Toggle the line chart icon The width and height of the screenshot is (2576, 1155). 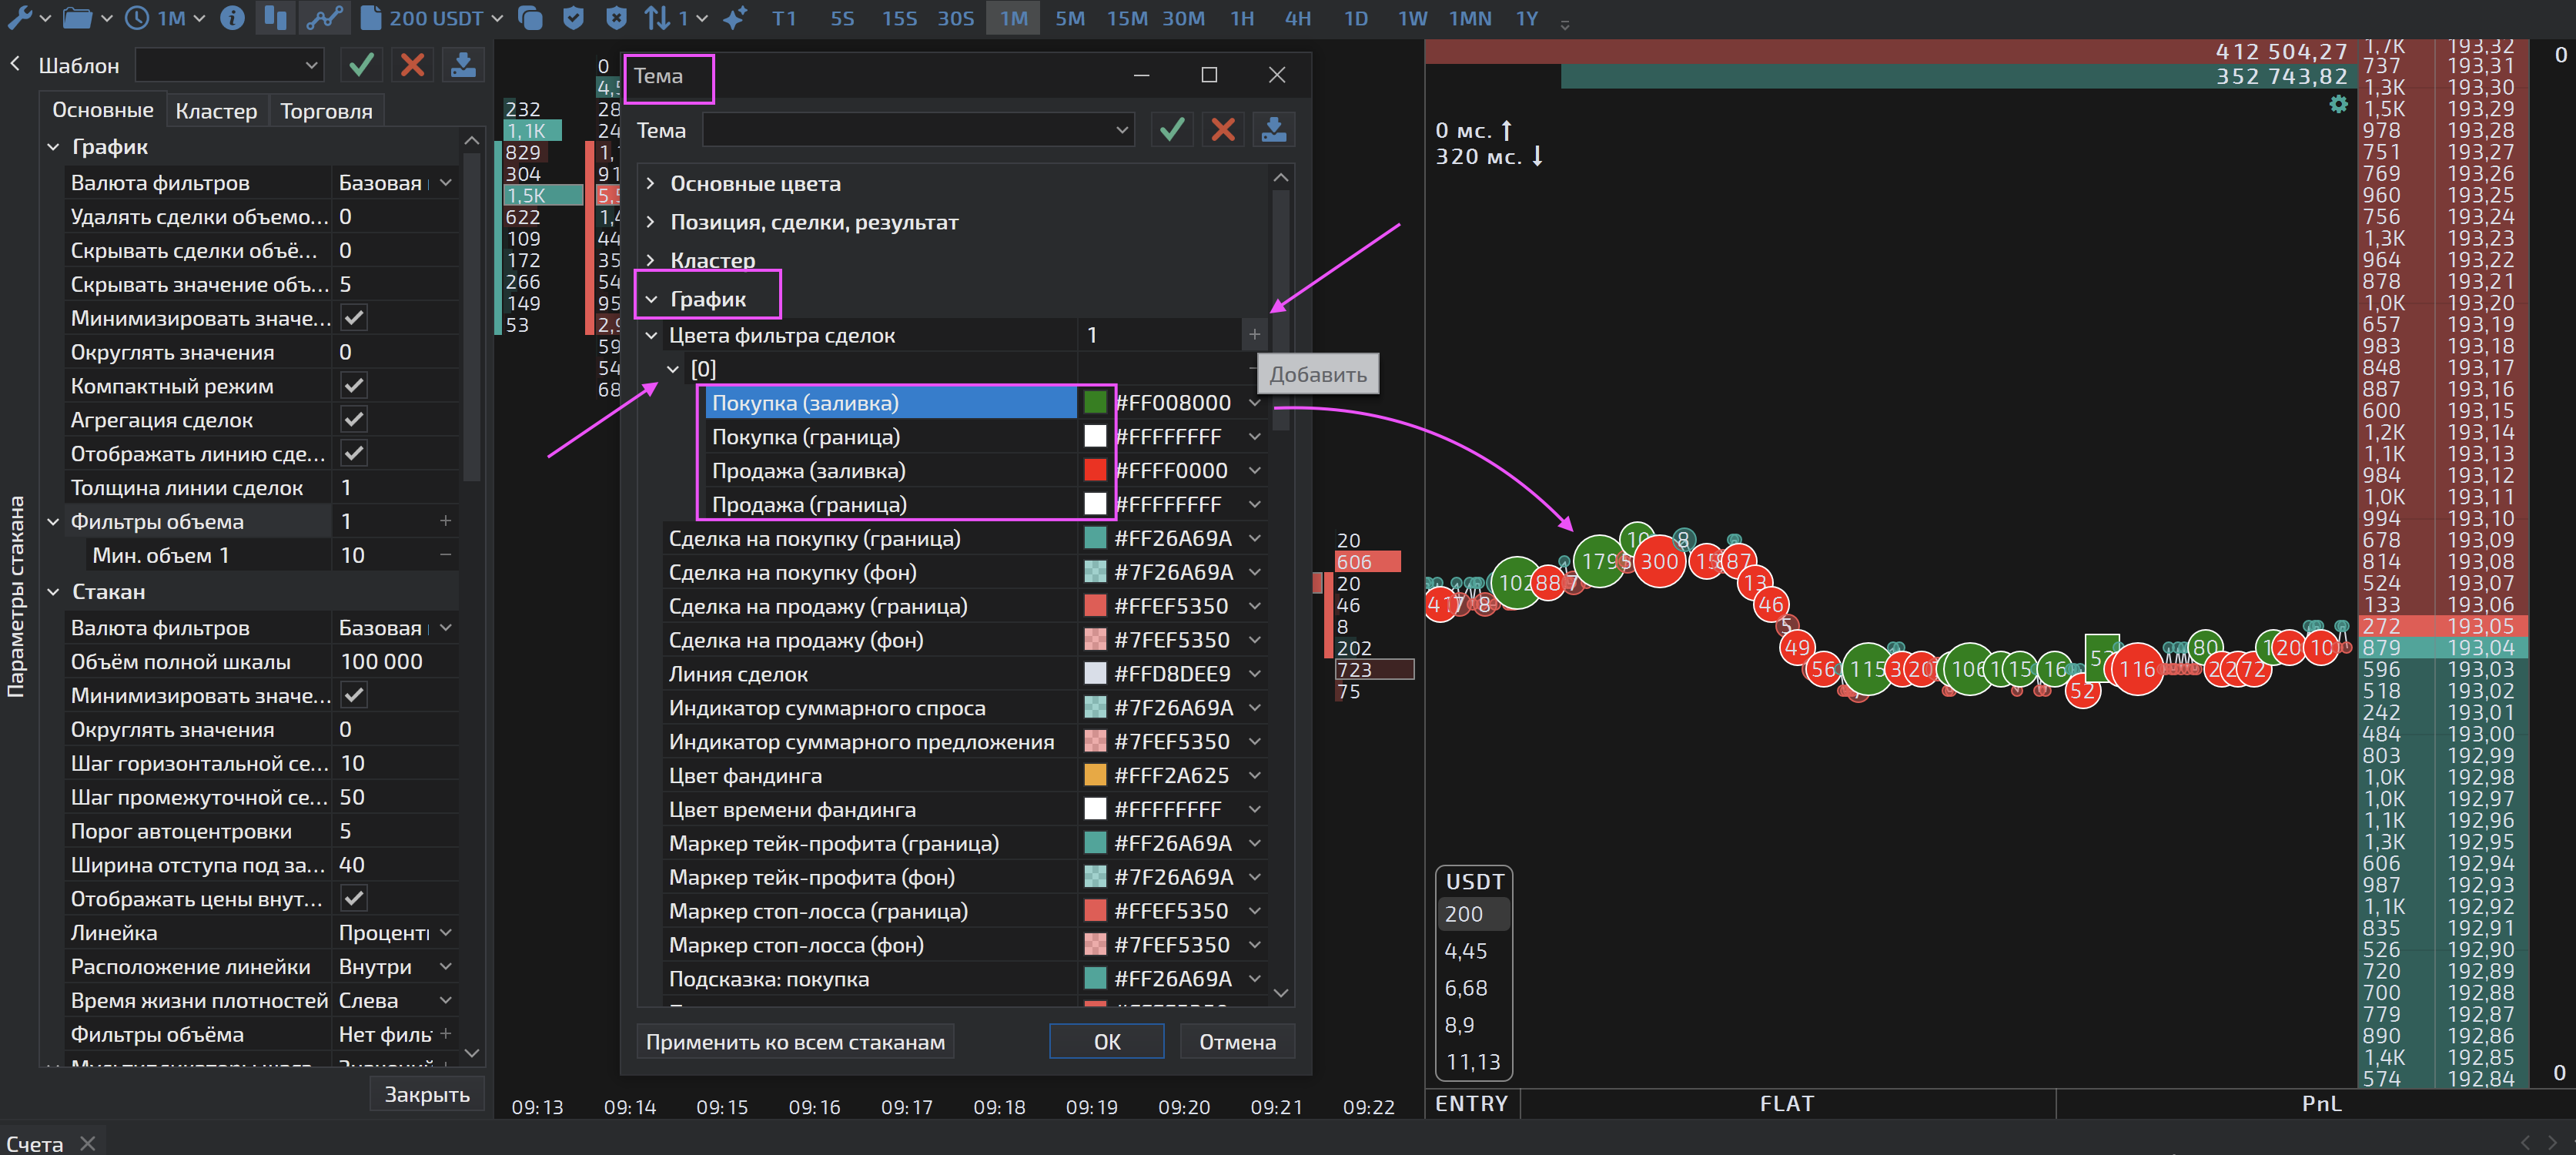coord(325,18)
